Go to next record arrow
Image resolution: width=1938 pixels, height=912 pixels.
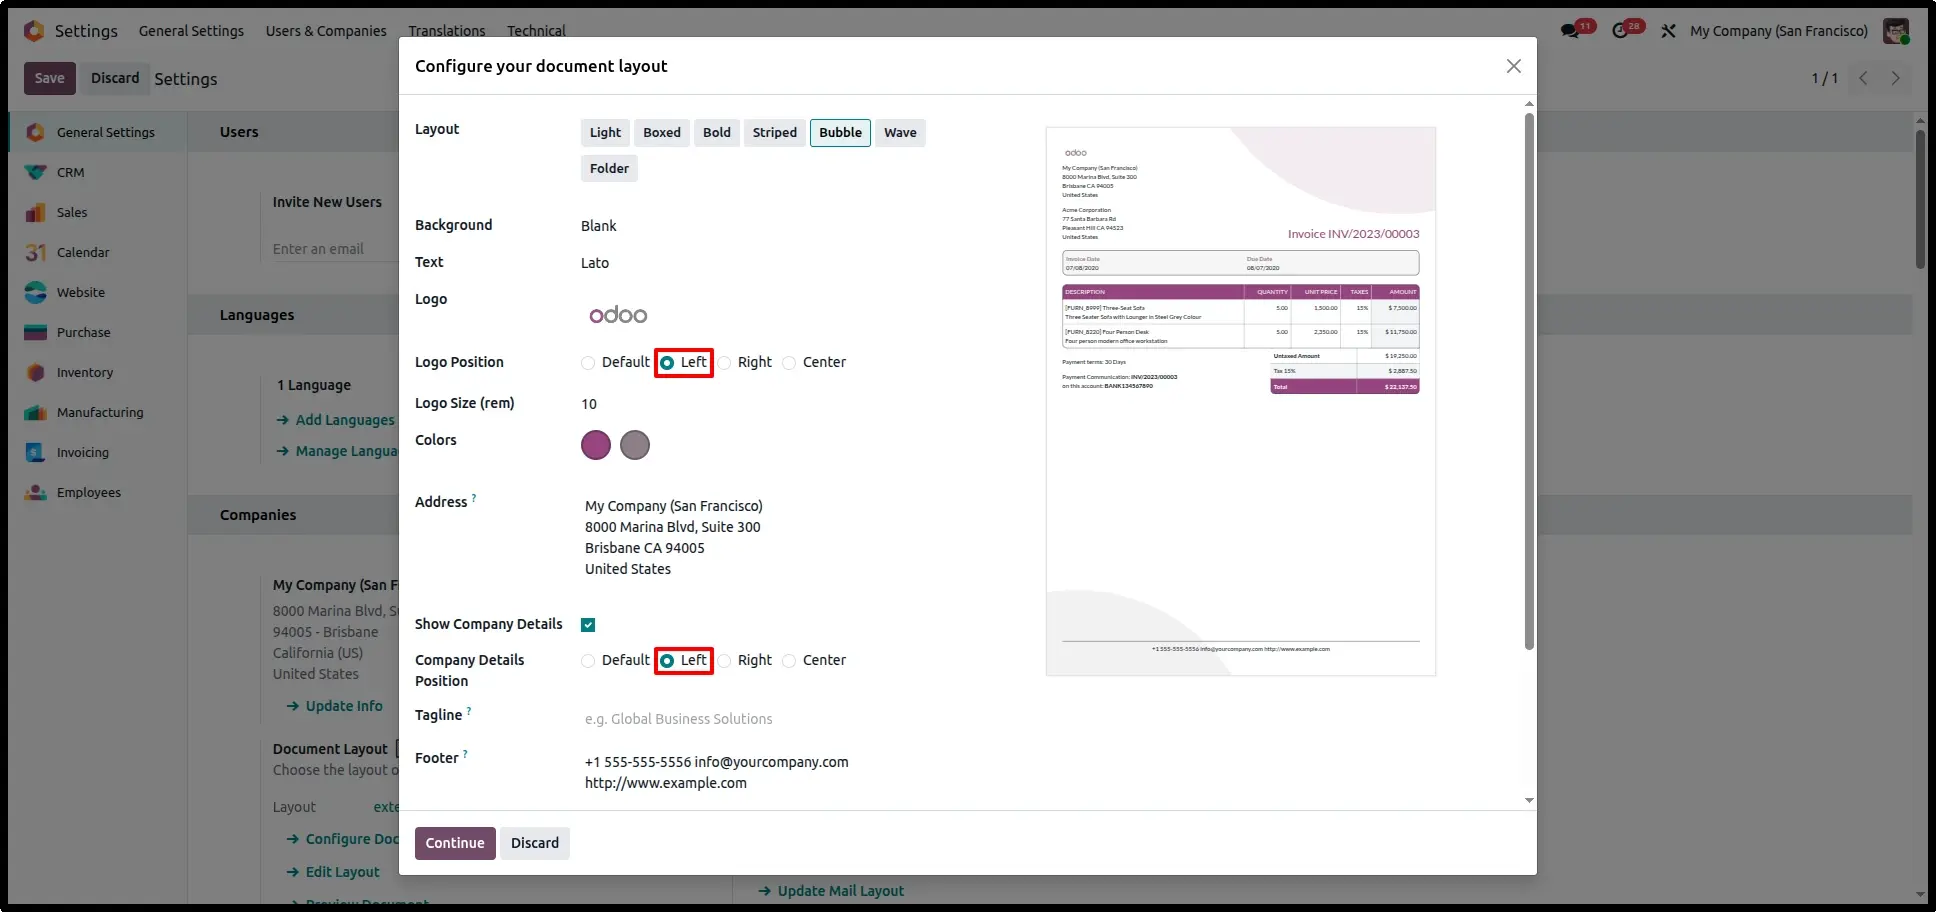tap(1895, 78)
